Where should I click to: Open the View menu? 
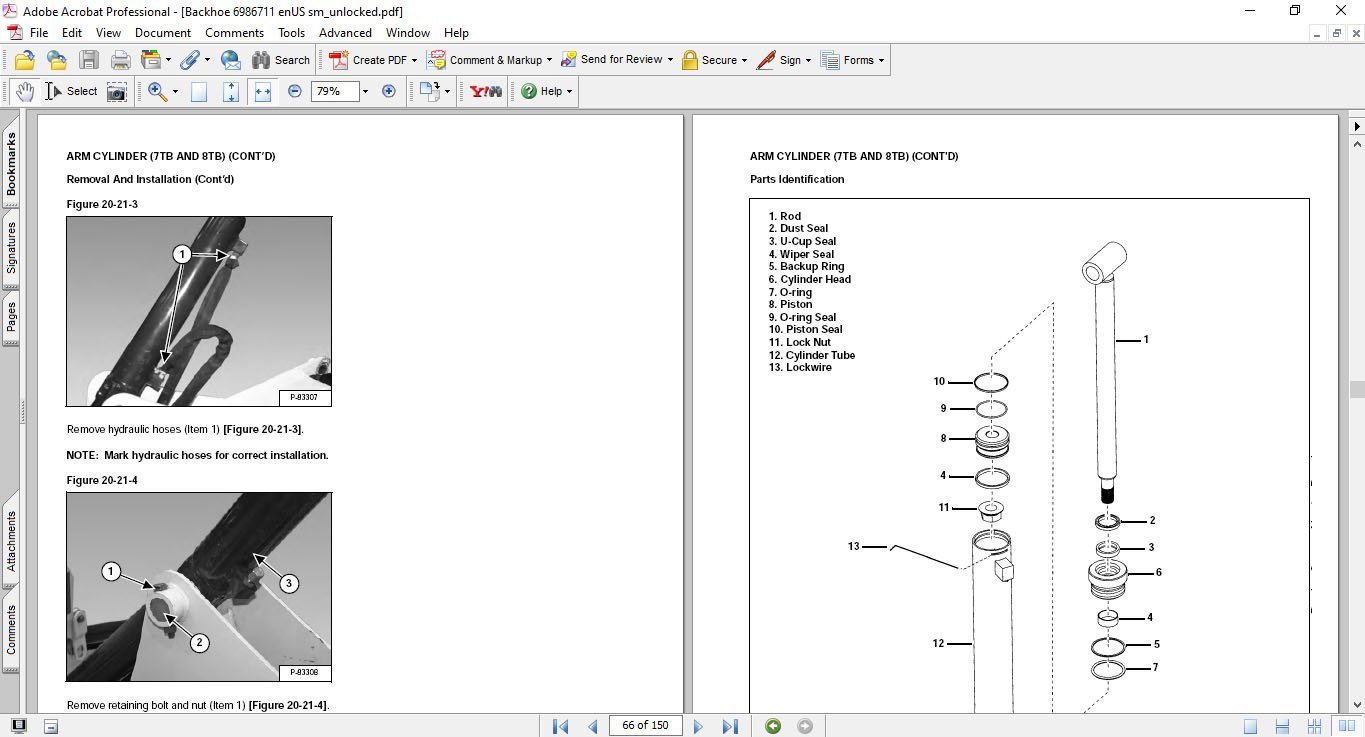click(108, 33)
